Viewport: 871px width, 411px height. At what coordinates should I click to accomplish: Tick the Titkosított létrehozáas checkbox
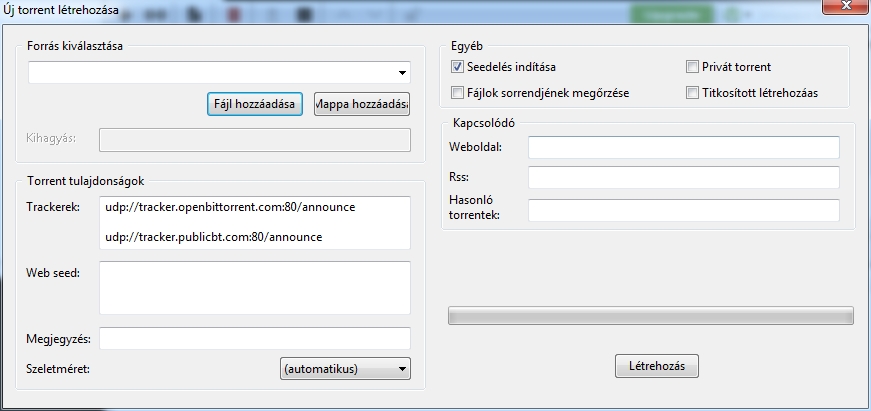point(692,93)
